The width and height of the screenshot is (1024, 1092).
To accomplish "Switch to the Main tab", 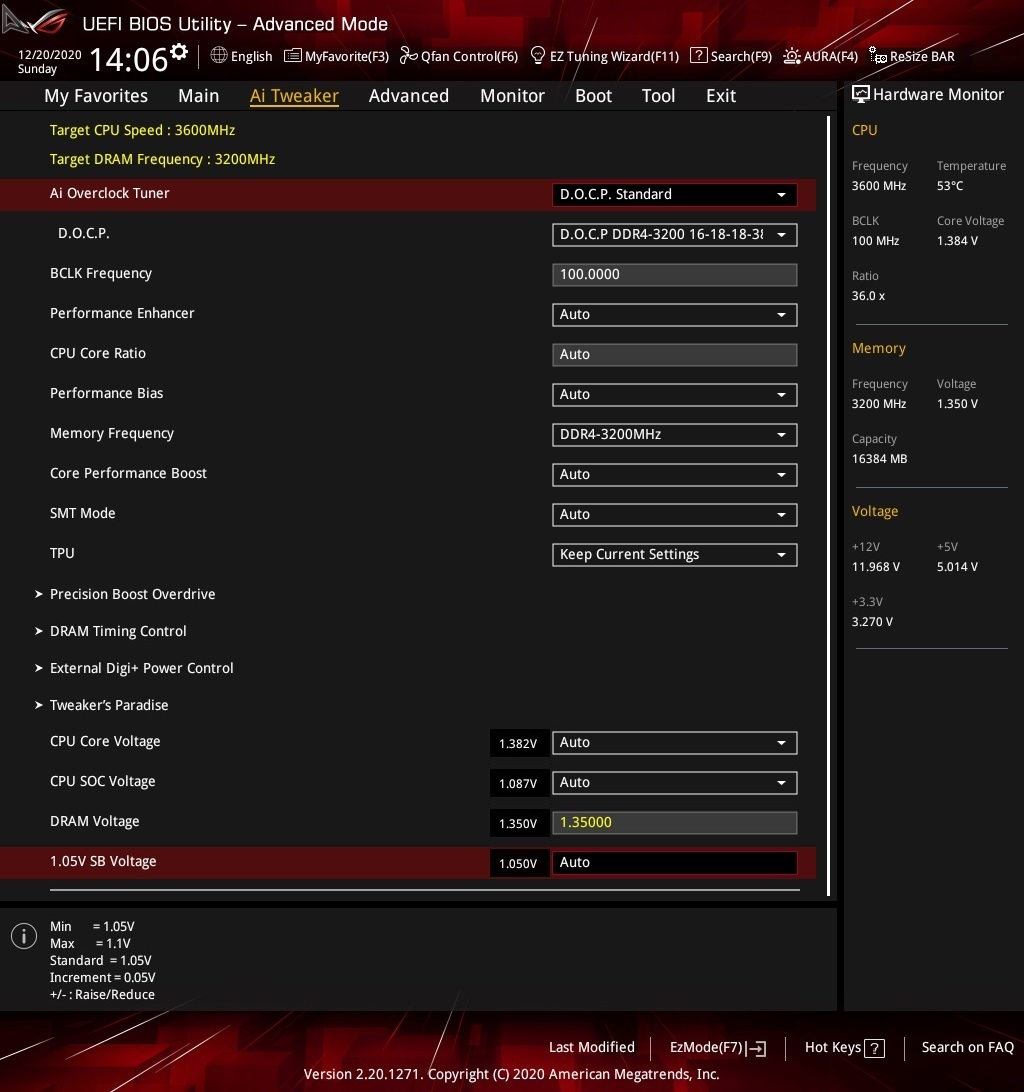I will (x=199, y=96).
